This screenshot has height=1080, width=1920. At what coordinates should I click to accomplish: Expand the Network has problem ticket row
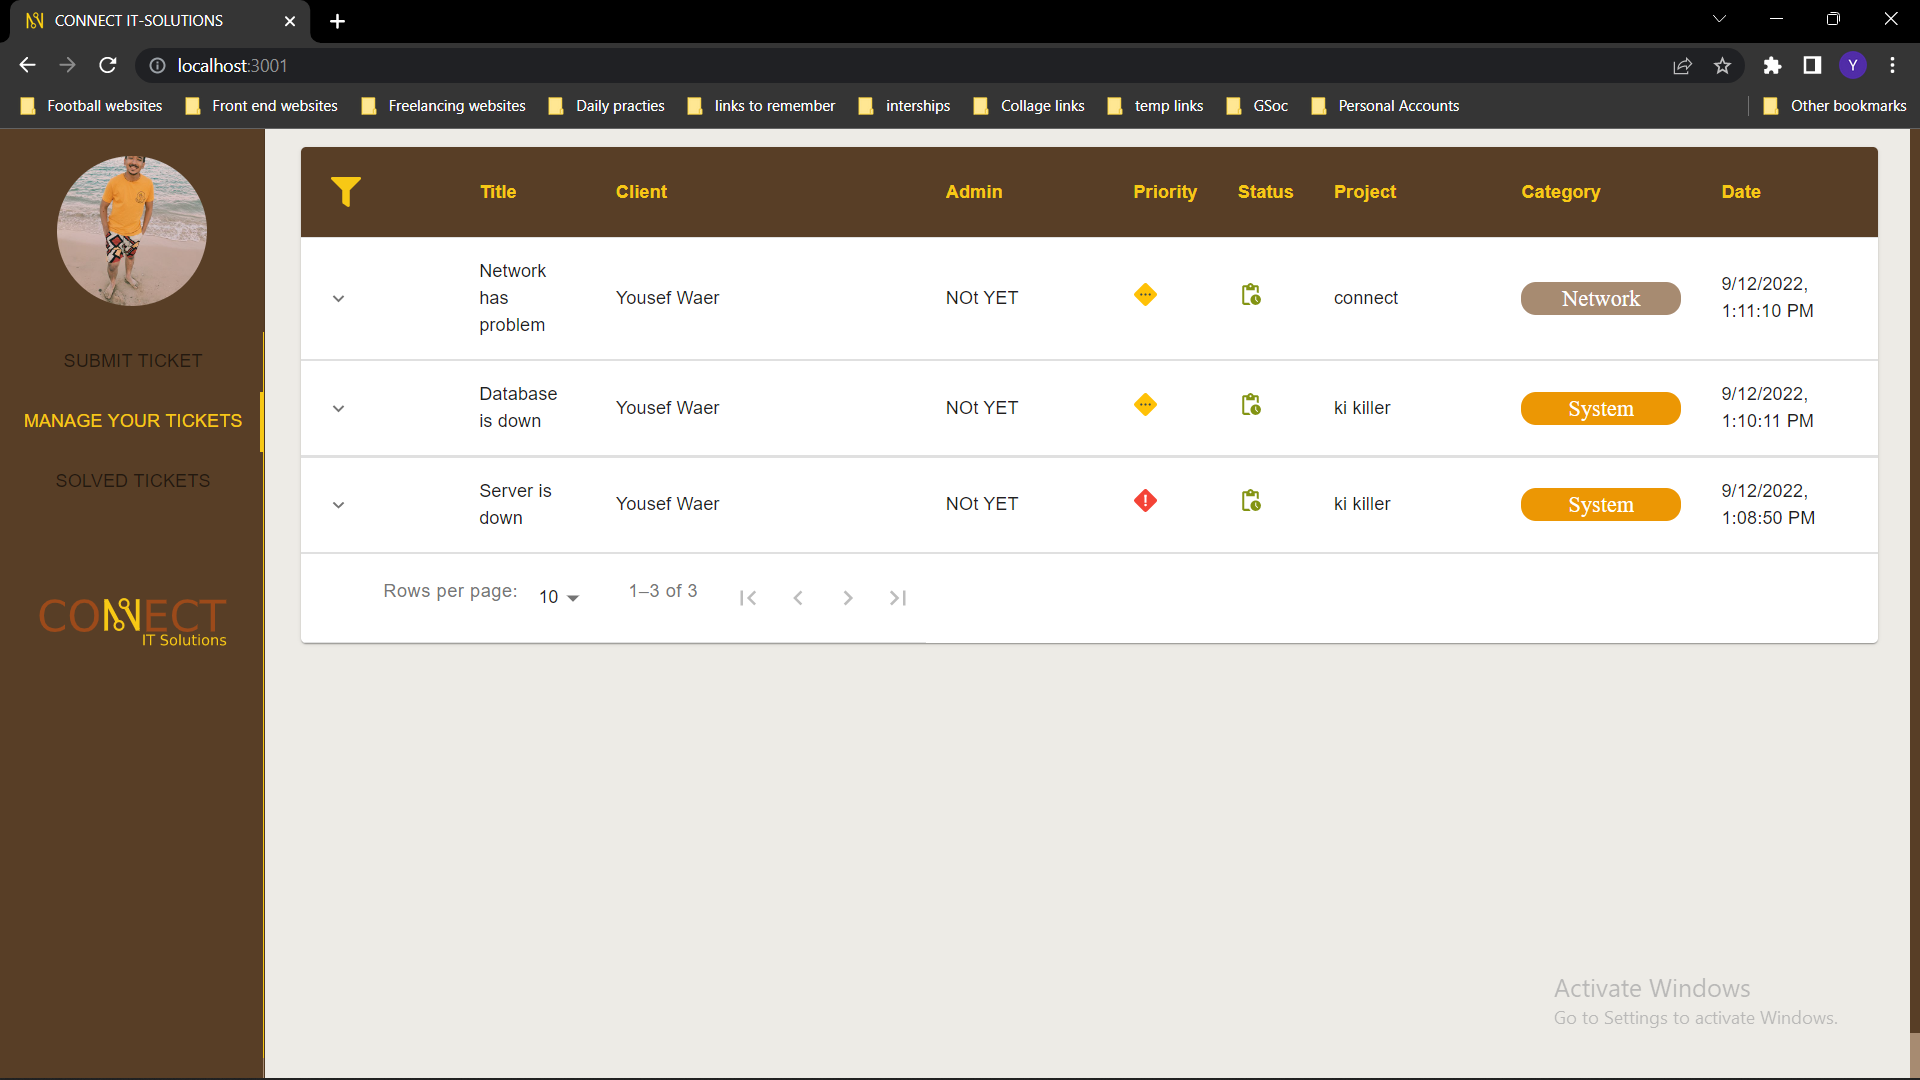[x=338, y=299]
